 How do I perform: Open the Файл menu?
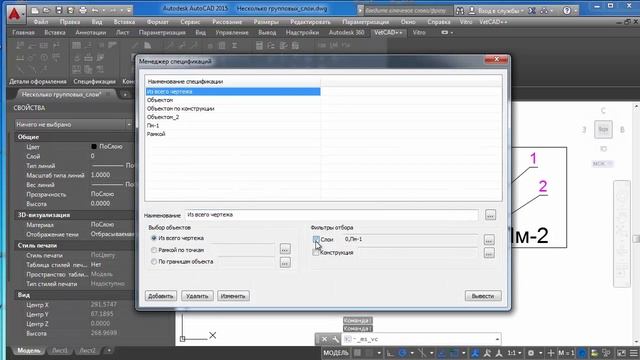tap(40, 22)
